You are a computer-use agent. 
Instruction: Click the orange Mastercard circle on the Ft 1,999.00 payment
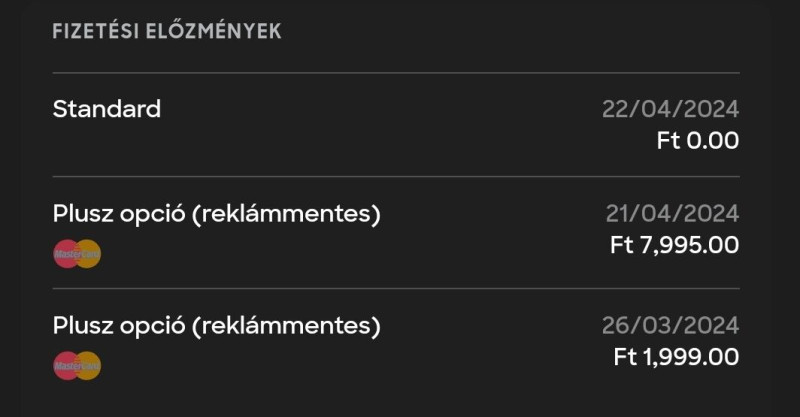coord(89,367)
